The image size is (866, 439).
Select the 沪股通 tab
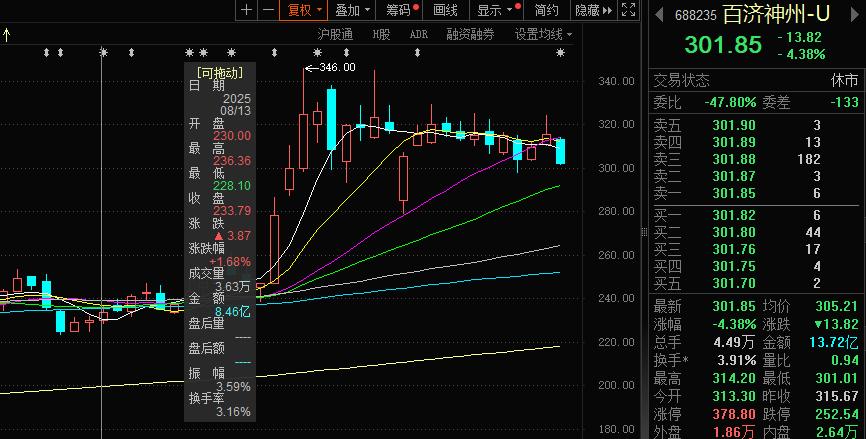pyautogui.click(x=335, y=34)
